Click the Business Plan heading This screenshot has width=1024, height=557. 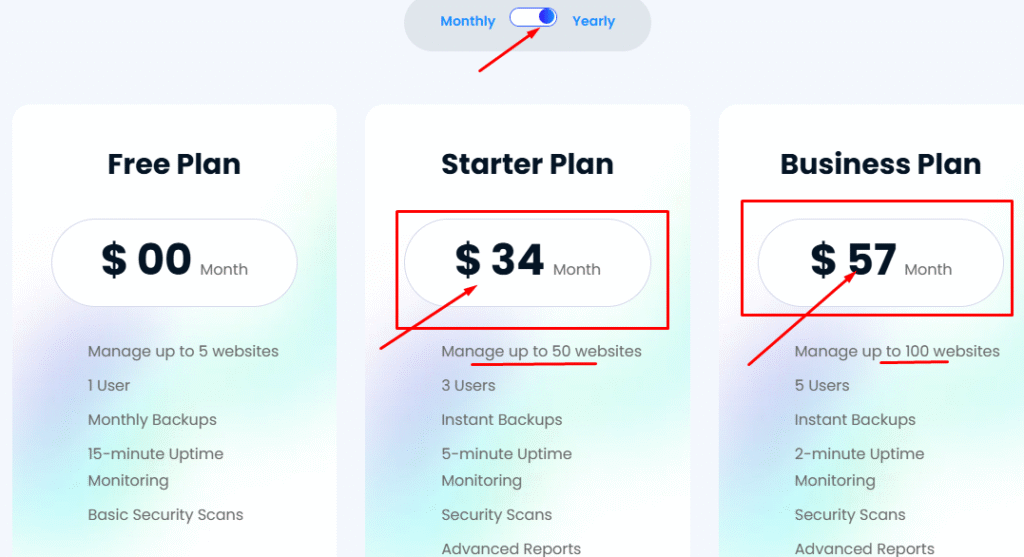(x=880, y=164)
